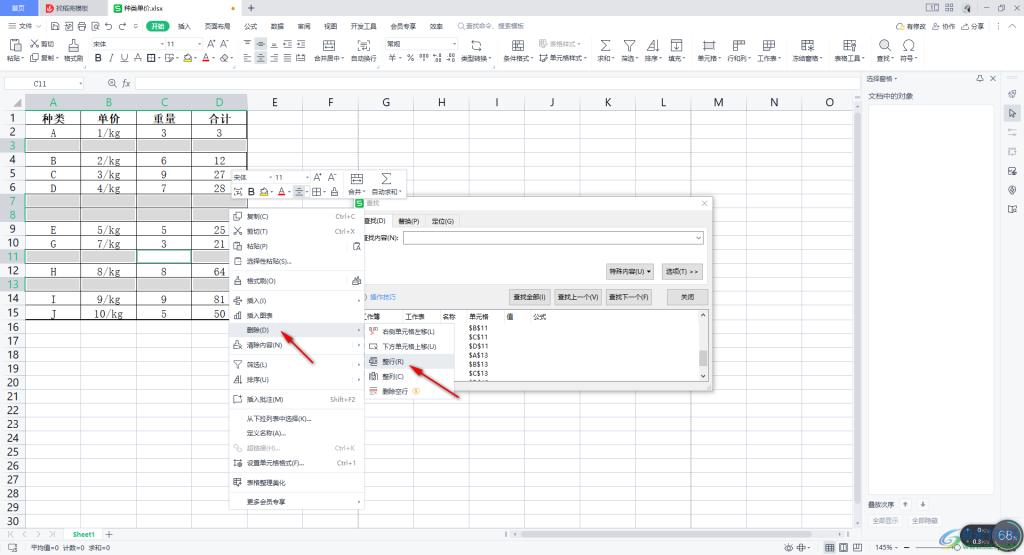Open the Filter (筛选) funnel tool
Viewport: 1024px width, 555px height.
[x=629, y=46]
